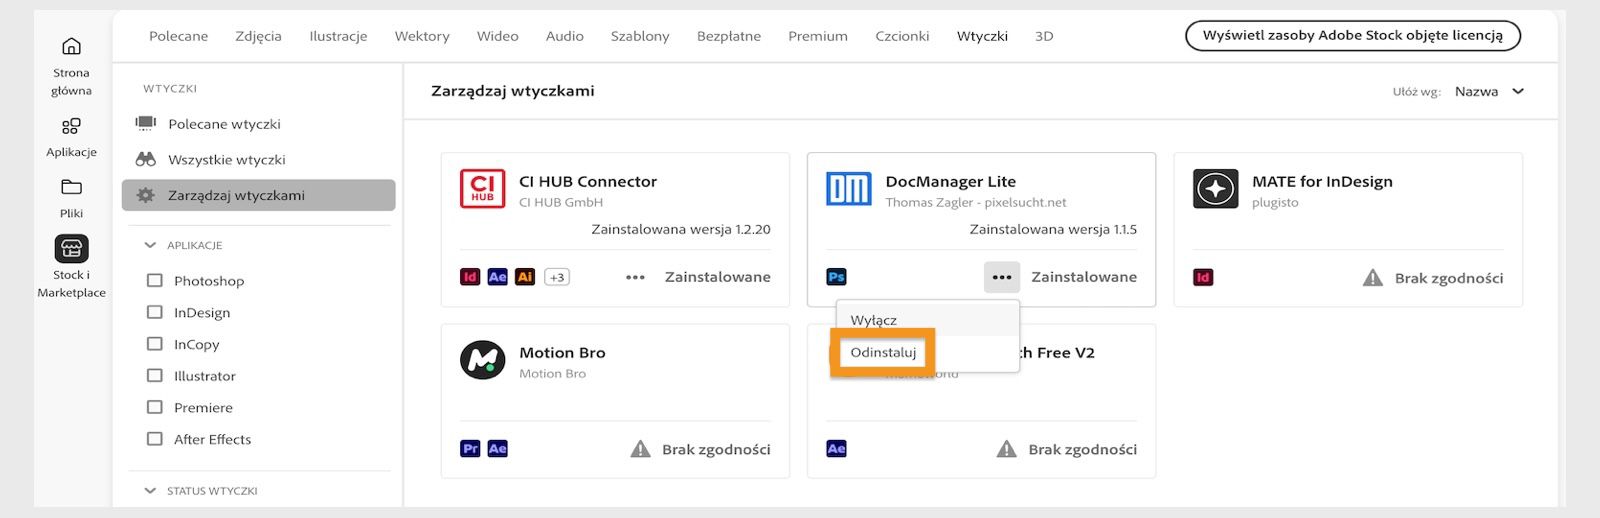Switch to the Bezpłatne tab
Image resolution: width=1600 pixels, height=518 pixels.
[729, 36]
